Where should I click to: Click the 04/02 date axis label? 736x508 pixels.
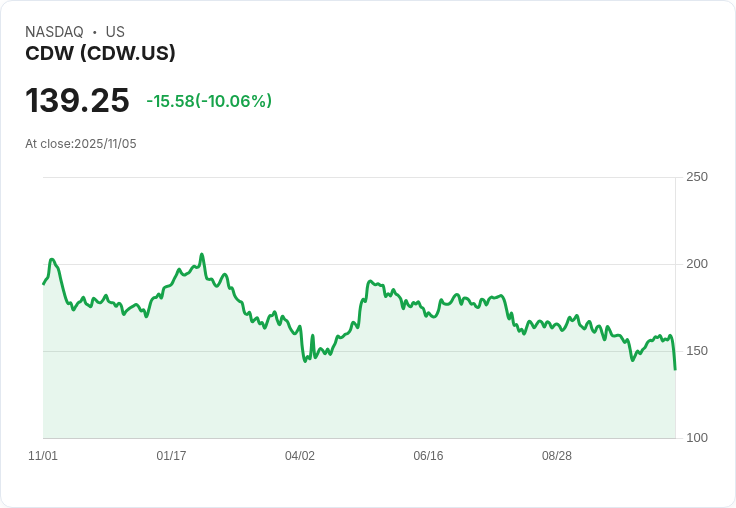click(300, 456)
